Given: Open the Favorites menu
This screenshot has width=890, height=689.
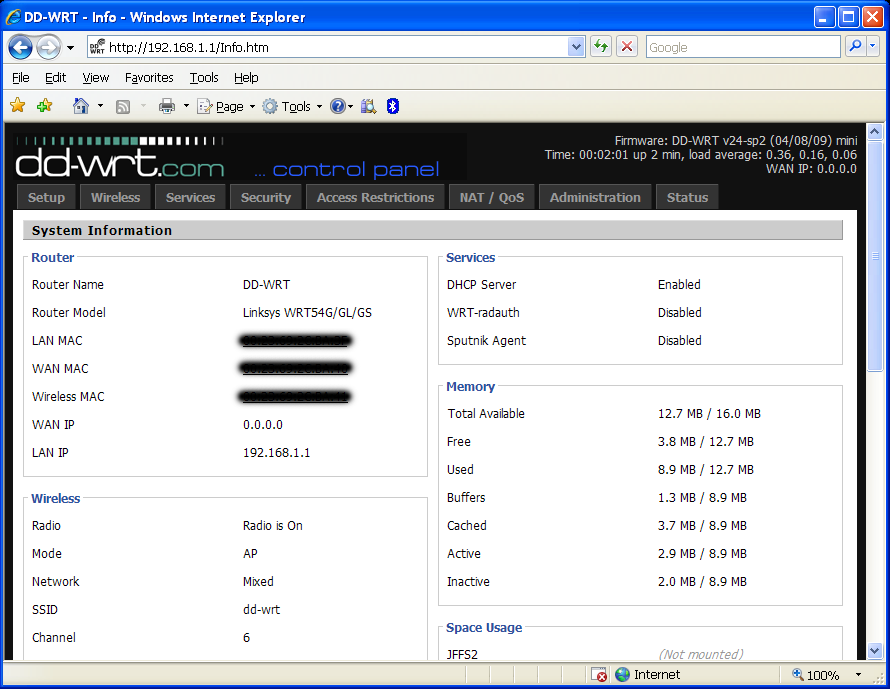Looking at the screenshot, I should click(x=149, y=78).
